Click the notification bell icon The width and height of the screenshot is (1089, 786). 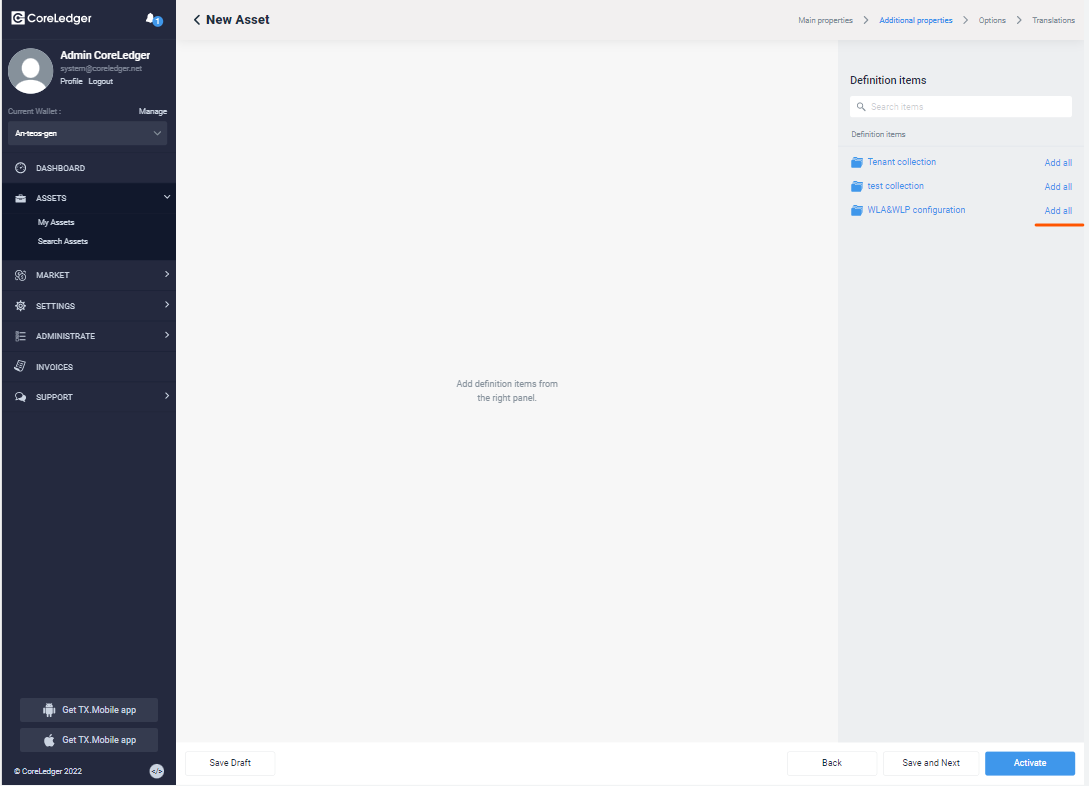point(152,19)
